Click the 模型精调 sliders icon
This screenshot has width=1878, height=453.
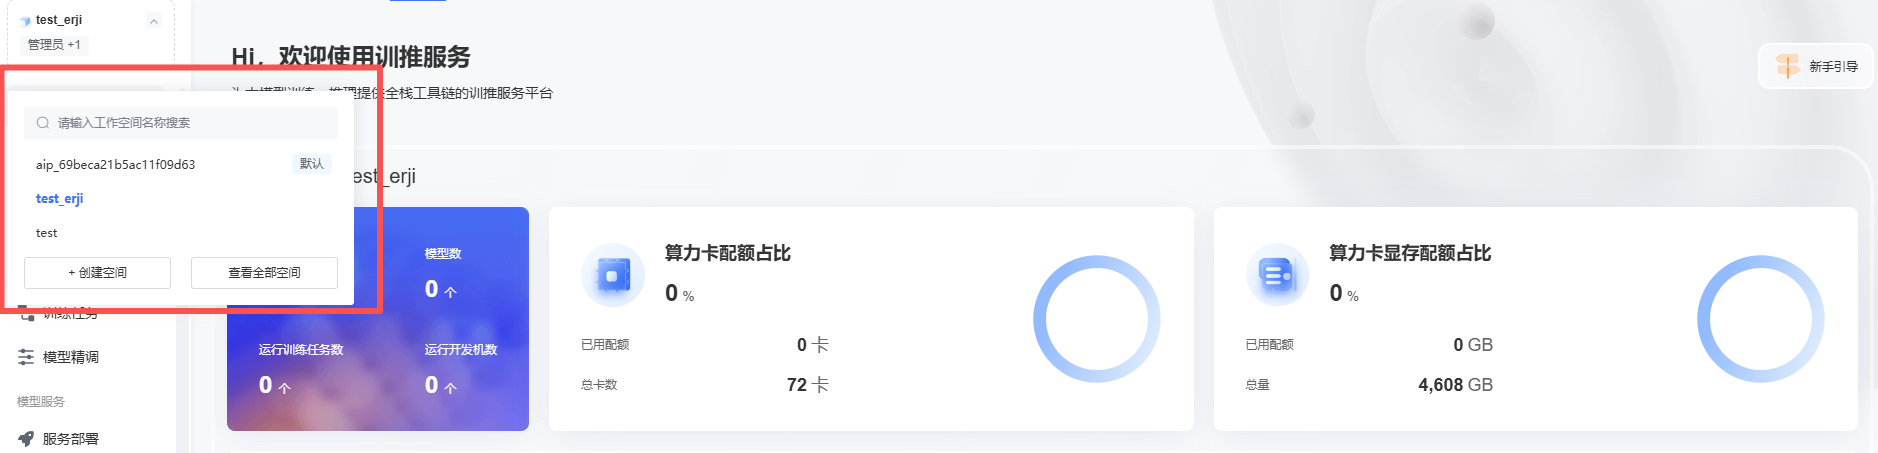(26, 357)
